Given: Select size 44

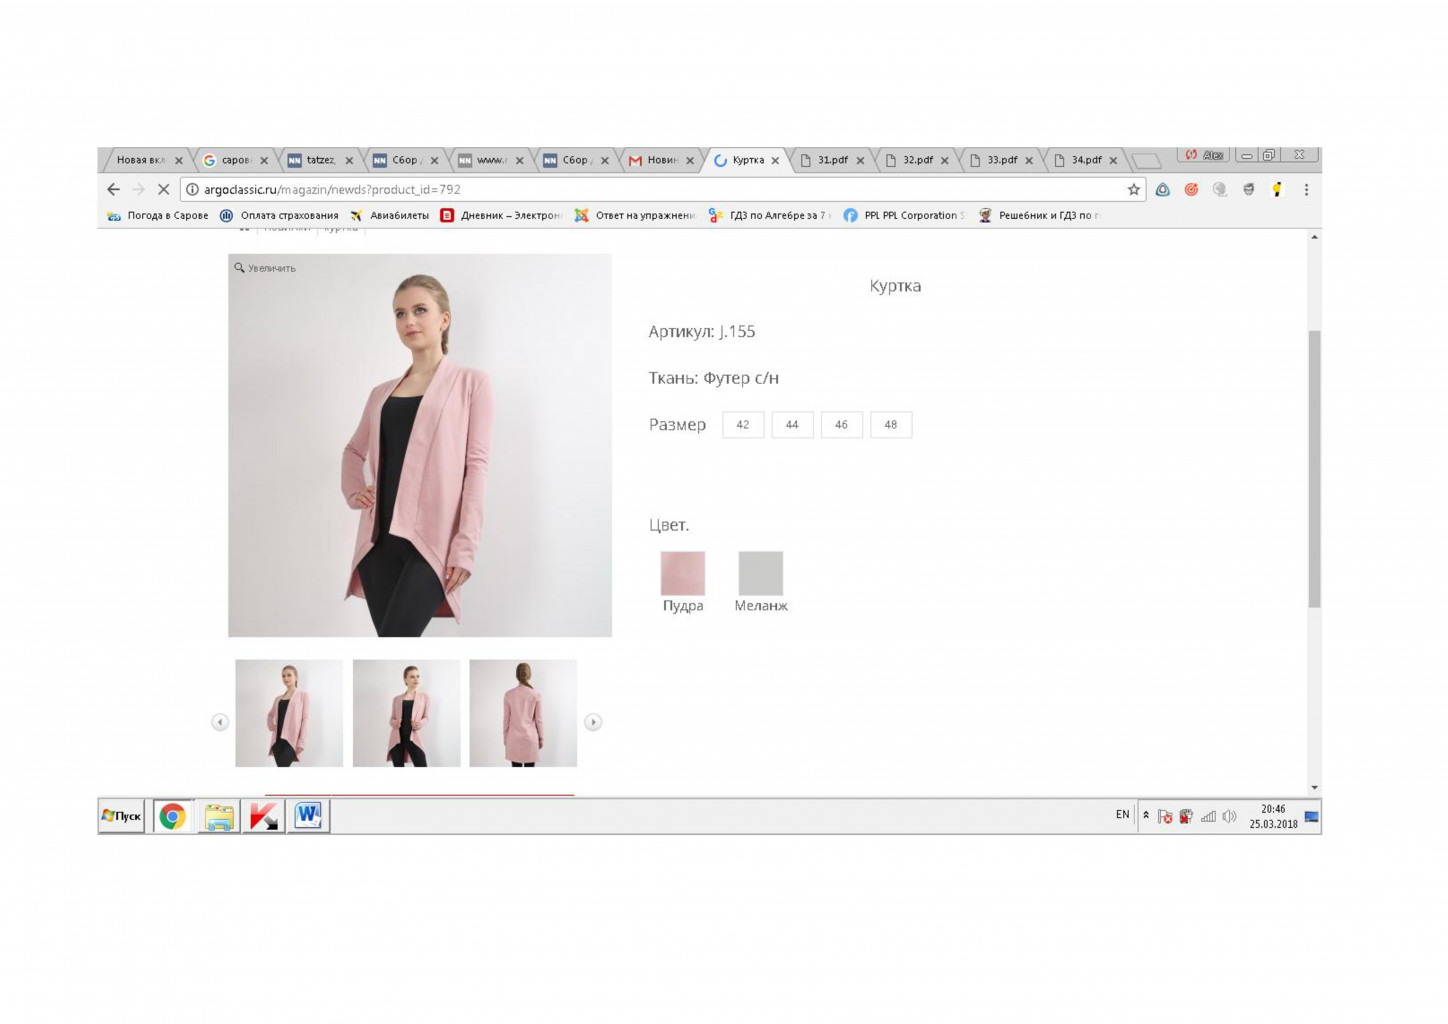Looking at the screenshot, I should coord(792,425).
